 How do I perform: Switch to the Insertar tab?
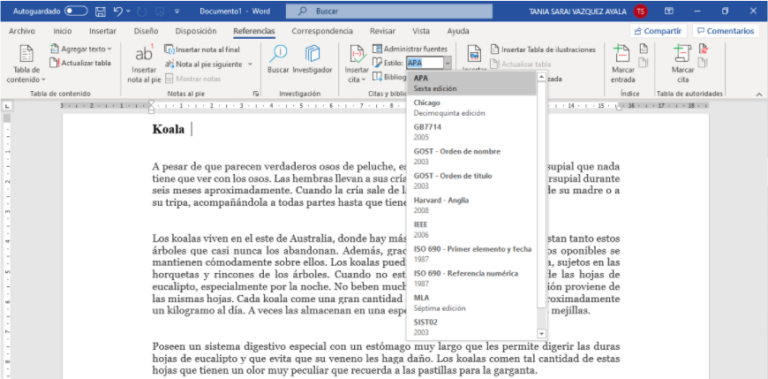click(x=103, y=31)
